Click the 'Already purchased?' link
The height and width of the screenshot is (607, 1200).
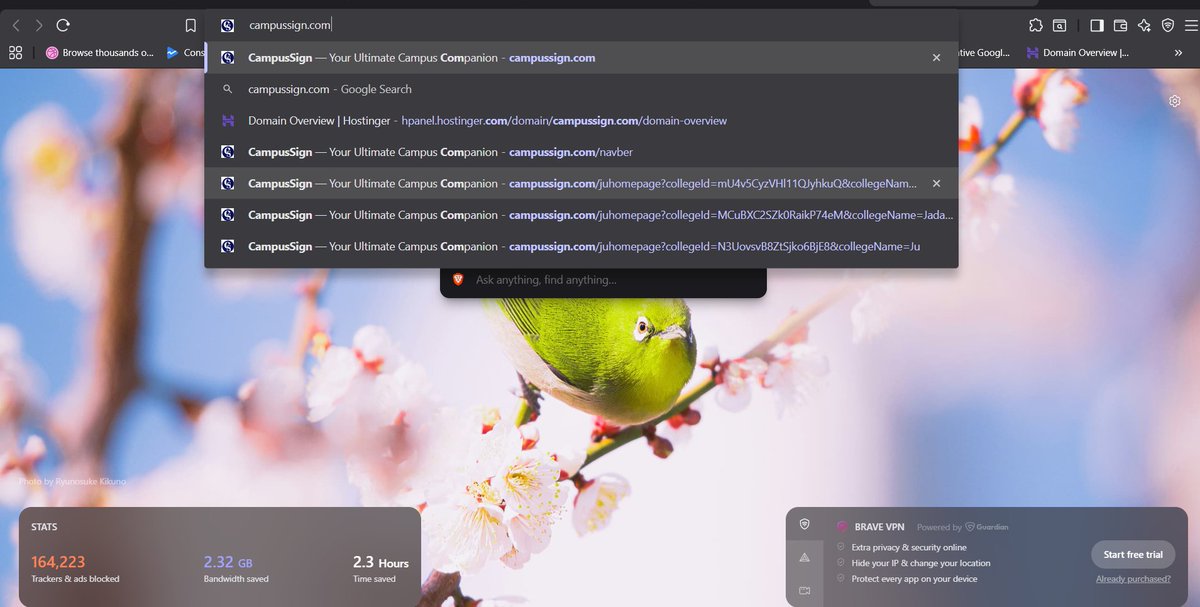[x=1133, y=579]
